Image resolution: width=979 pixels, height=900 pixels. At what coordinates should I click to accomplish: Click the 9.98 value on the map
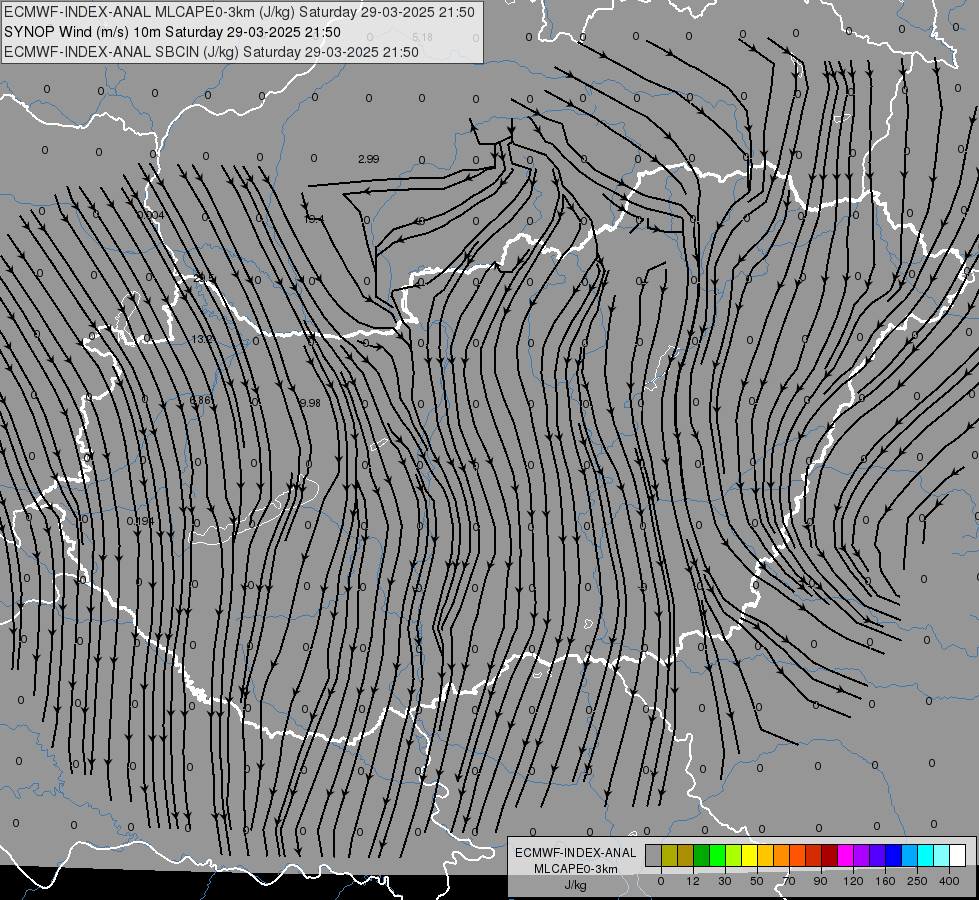pyautogui.click(x=310, y=403)
